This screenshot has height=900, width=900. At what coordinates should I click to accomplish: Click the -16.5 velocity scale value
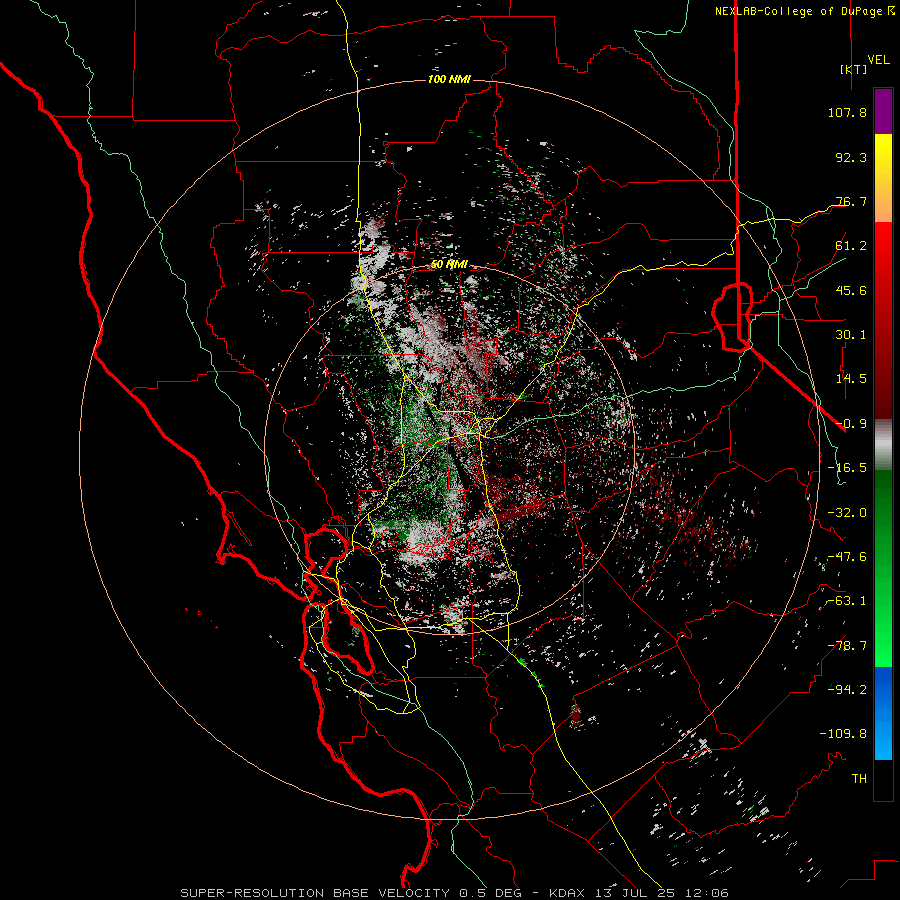847,468
